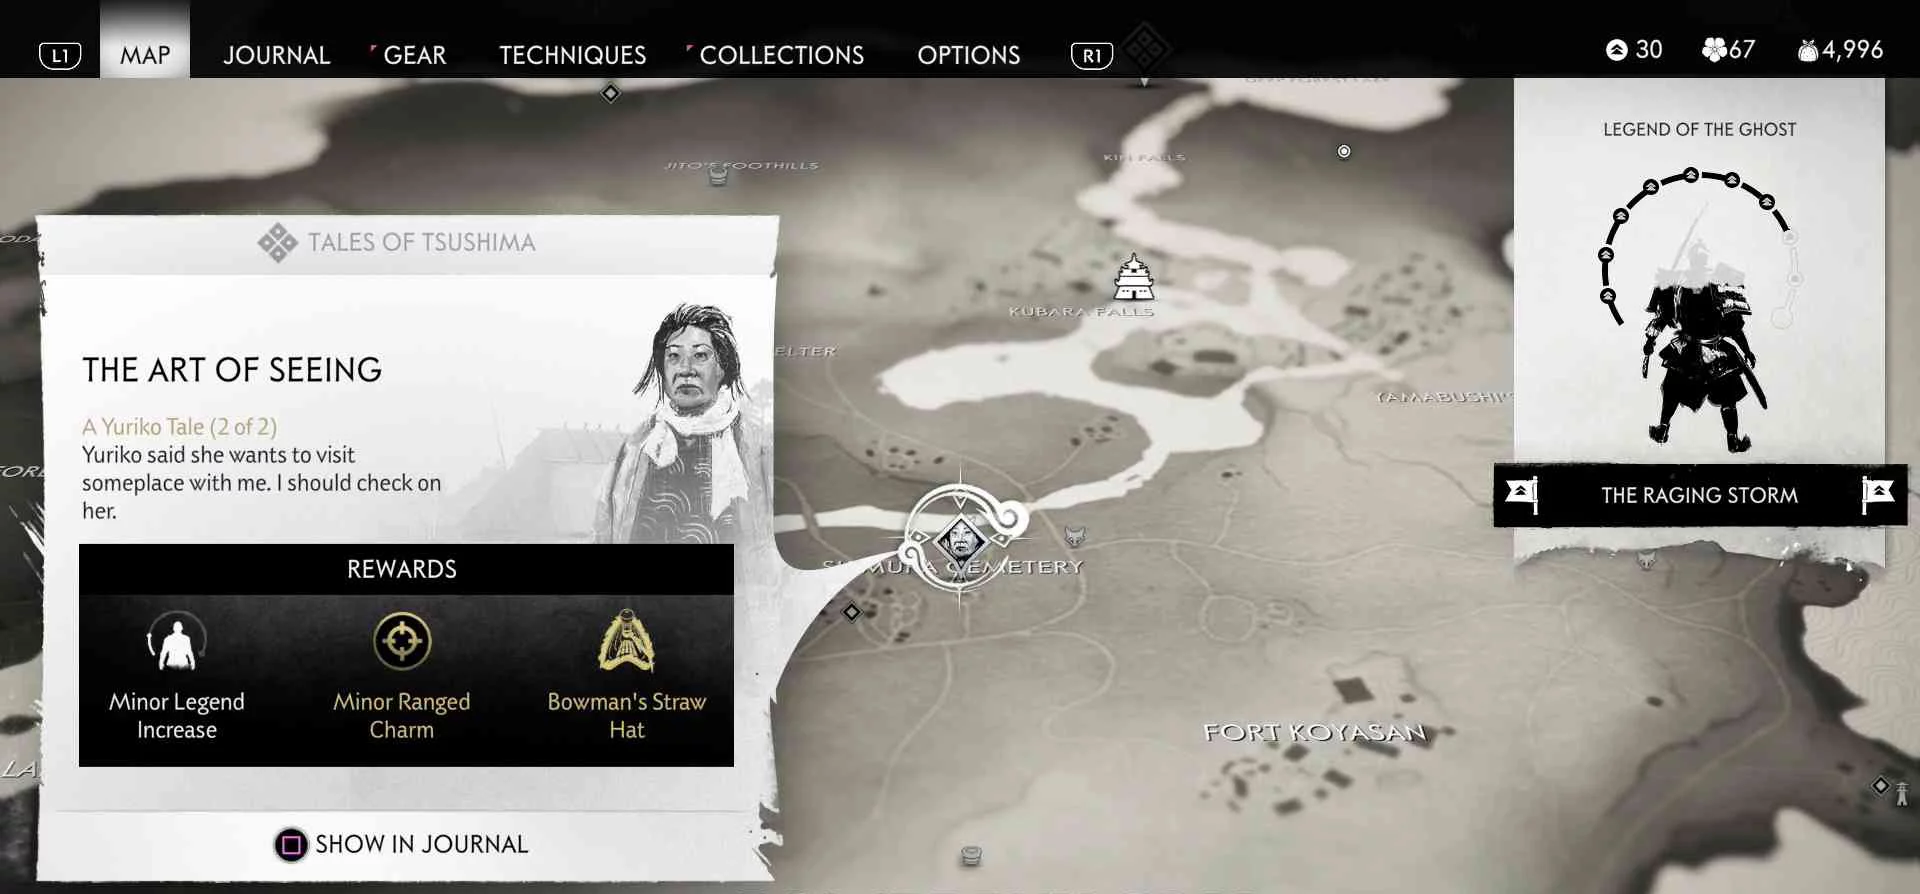
Task: Select the Minor Ranged Charm reward icon
Action: 402,641
